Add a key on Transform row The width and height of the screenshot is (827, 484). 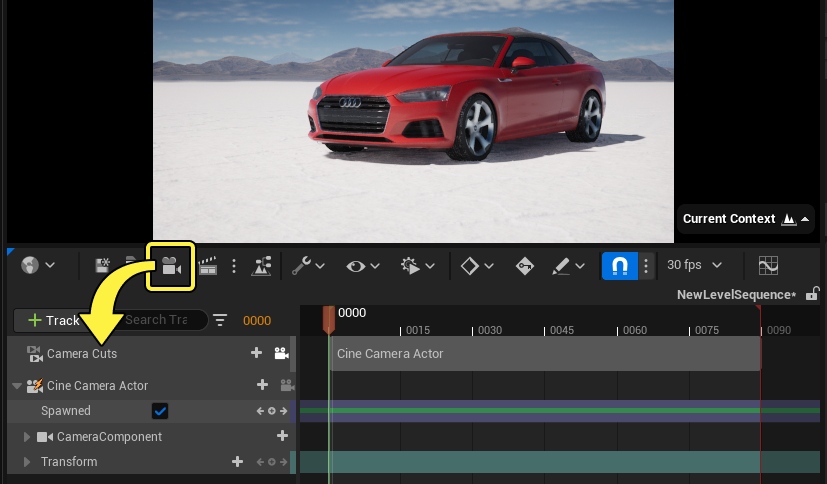click(272, 462)
